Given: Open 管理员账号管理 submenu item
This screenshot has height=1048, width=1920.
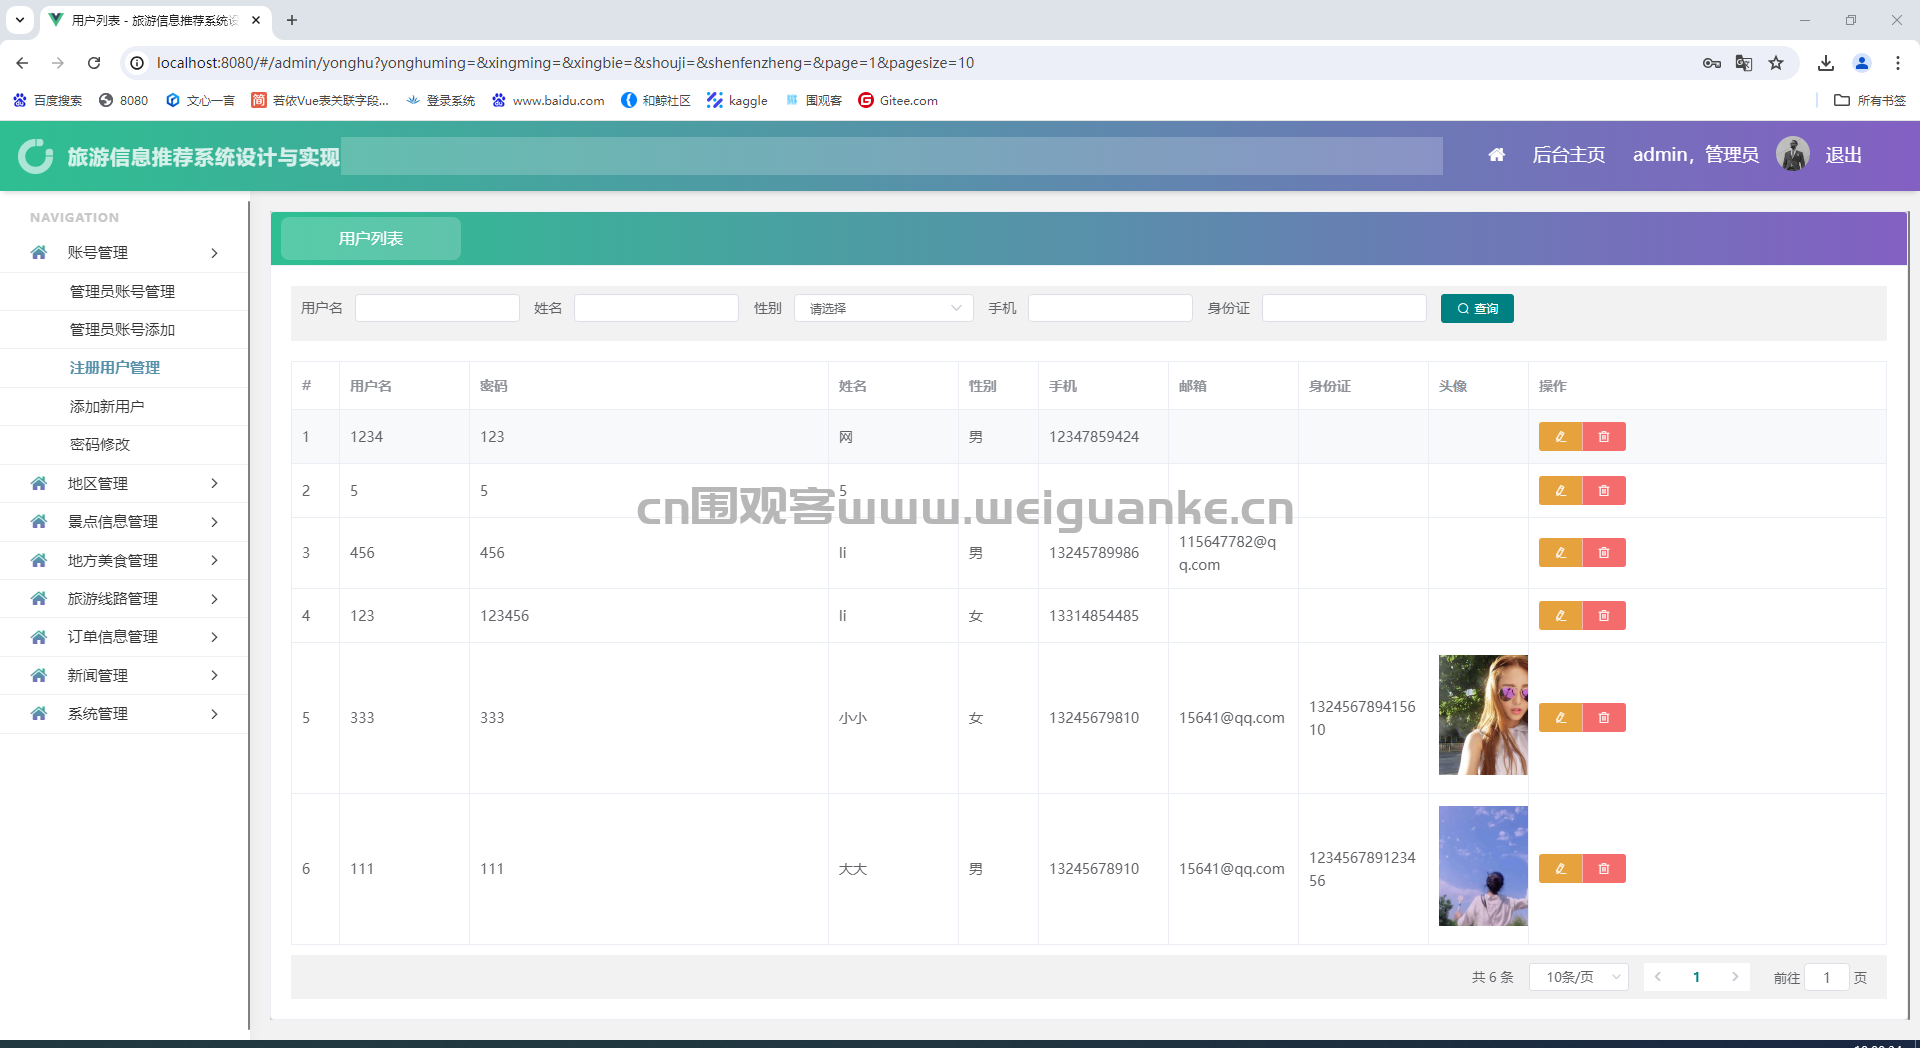Looking at the screenshot, I should point(122,292).
